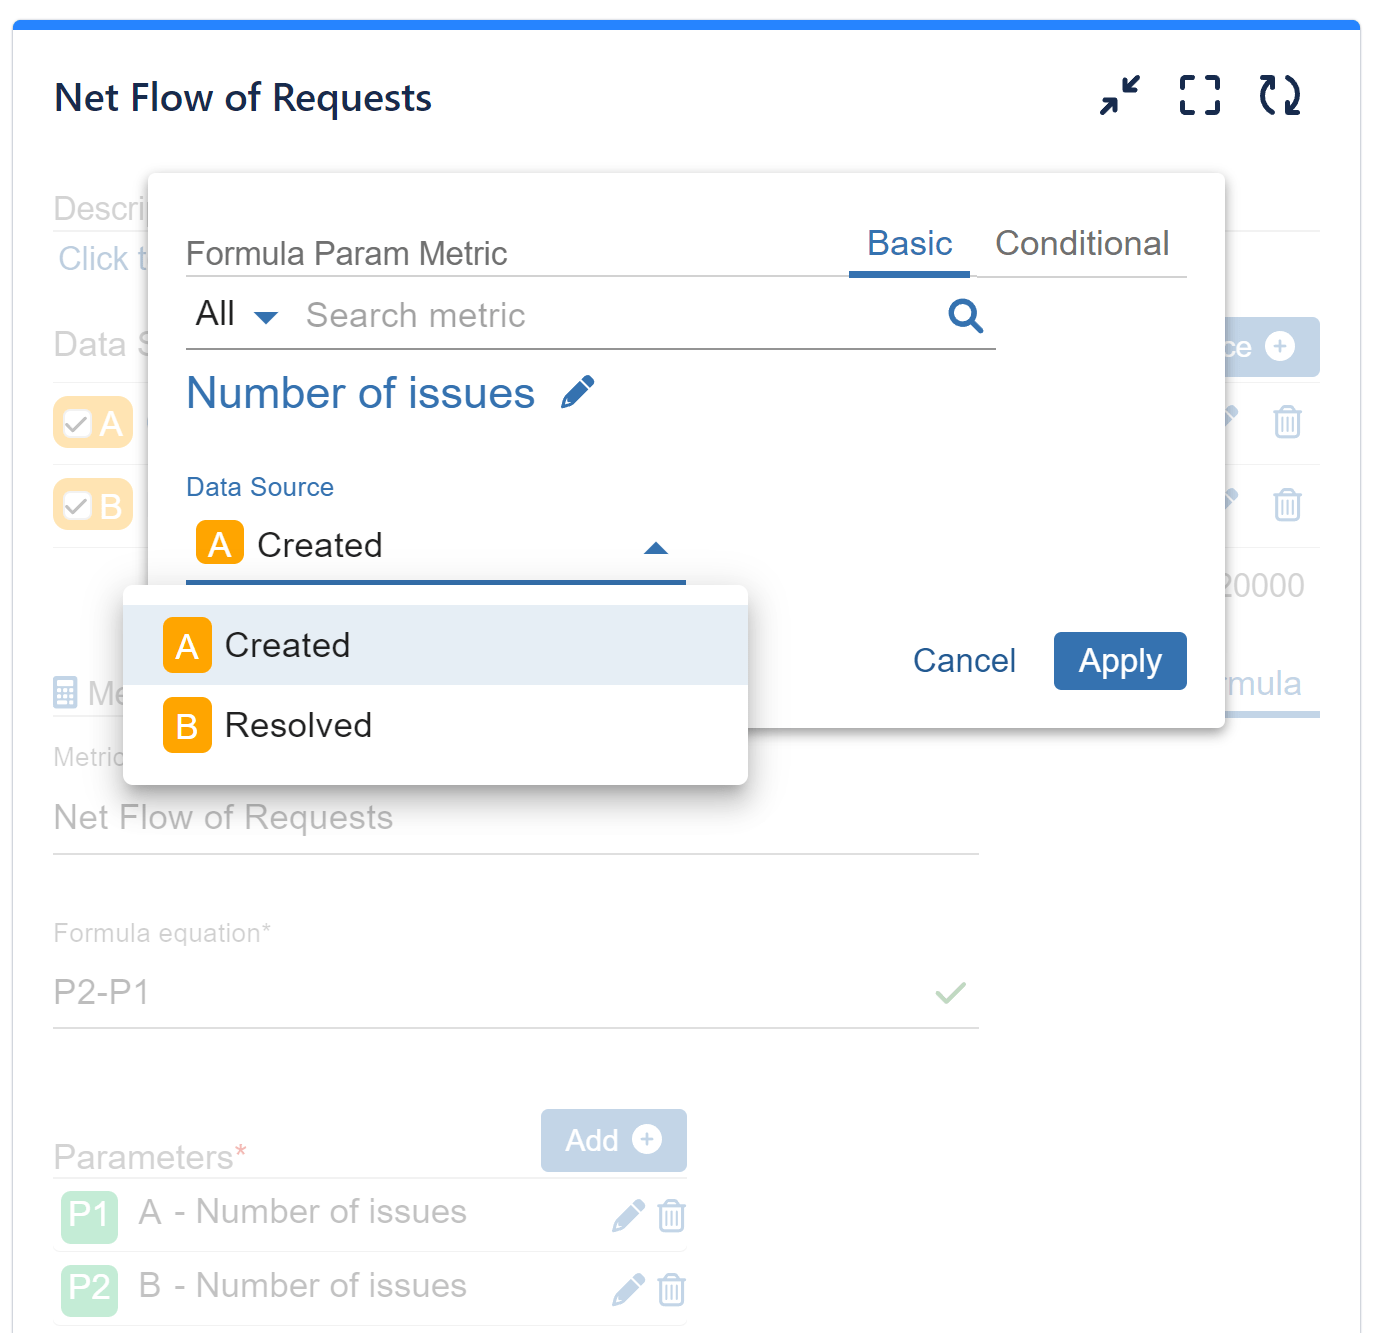Click the search metric magnifier icon
This screenshot has width=1376, height=1333.
tap(964, 315)
